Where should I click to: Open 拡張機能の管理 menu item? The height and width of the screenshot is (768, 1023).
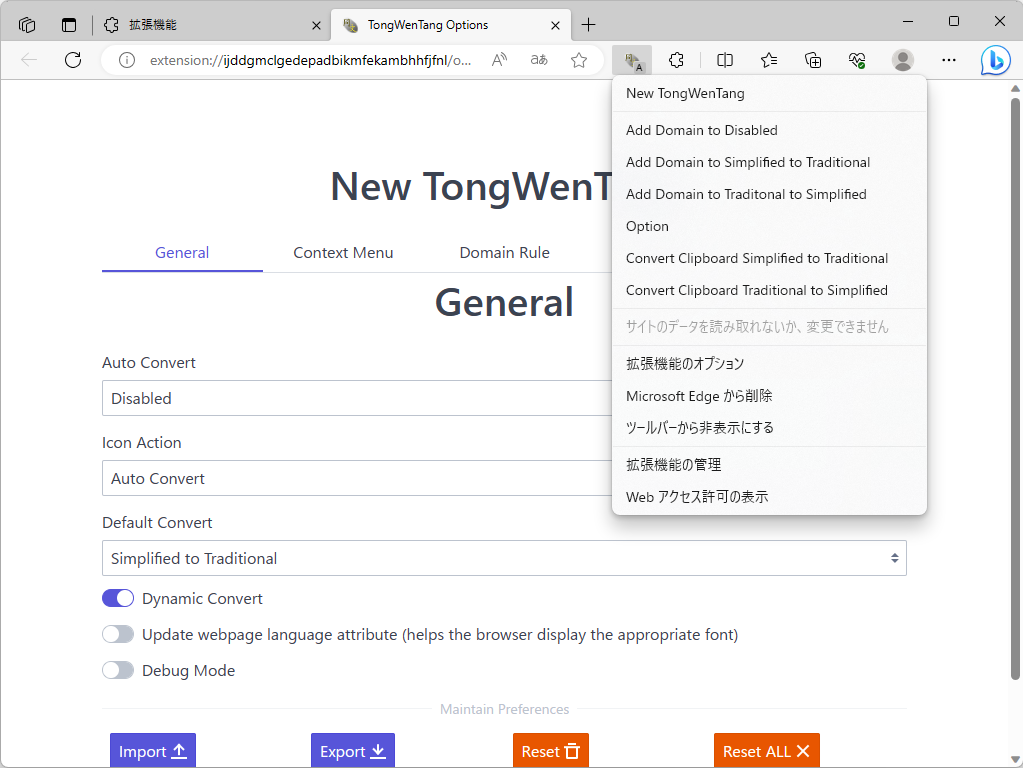[769, 465]
